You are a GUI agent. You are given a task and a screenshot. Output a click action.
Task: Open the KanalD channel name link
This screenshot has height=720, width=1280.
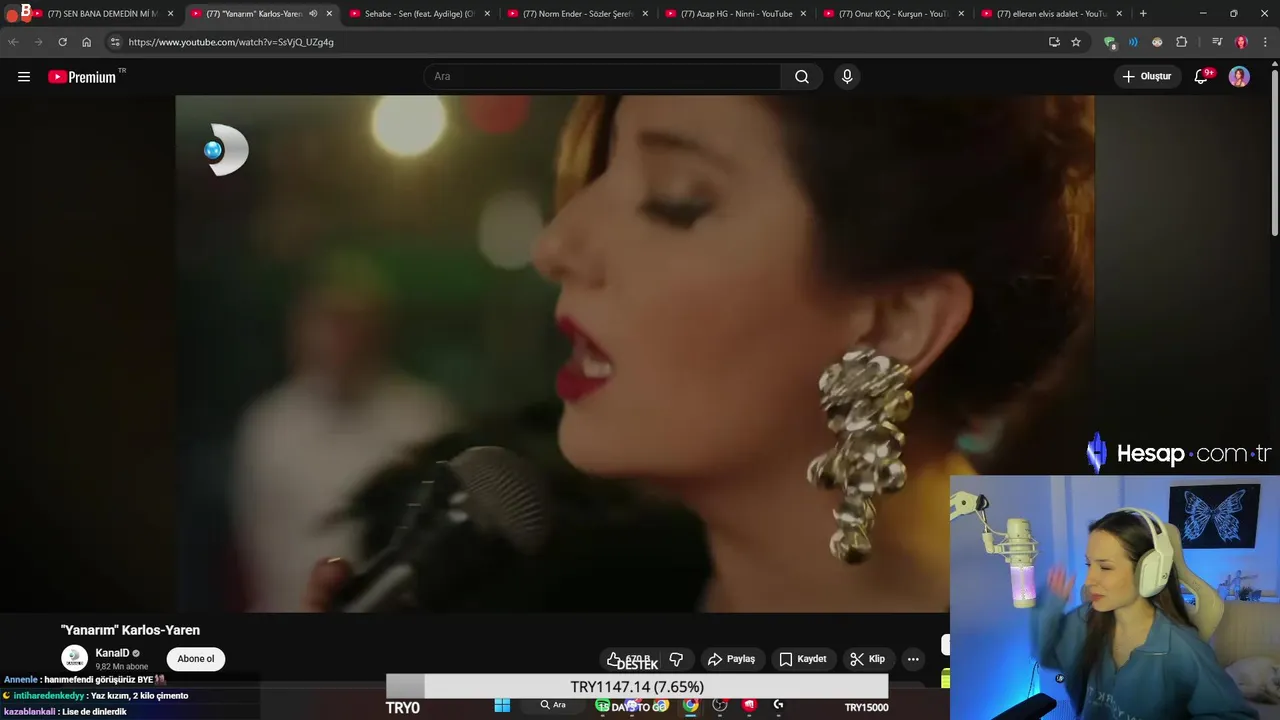click(112, 653)
